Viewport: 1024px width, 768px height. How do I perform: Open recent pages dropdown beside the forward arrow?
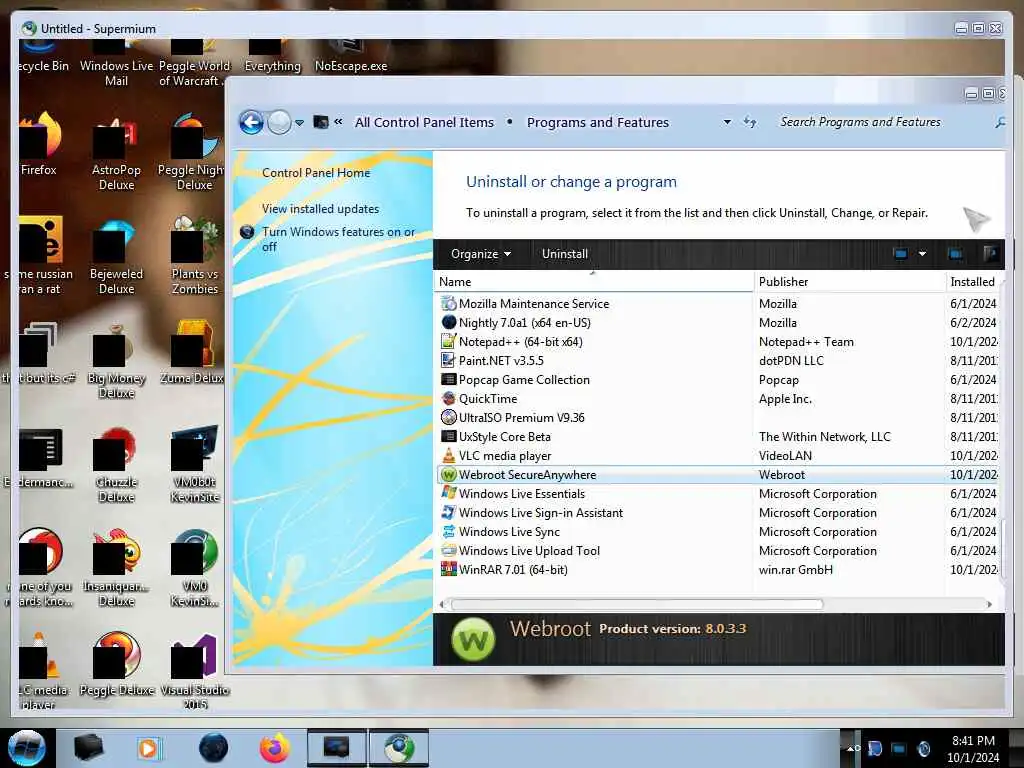[299, 123]
